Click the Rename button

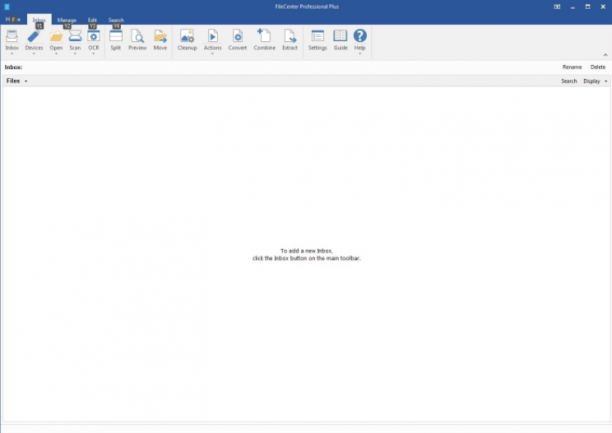572,67
